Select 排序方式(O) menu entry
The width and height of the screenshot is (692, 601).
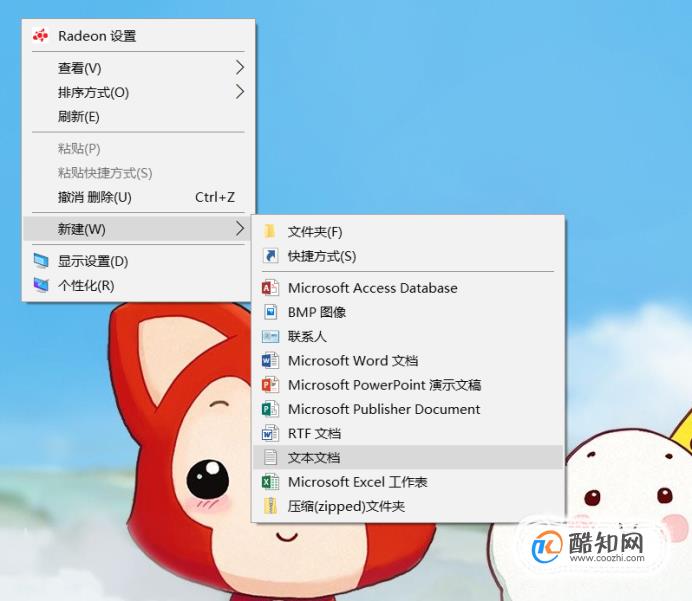138,92
